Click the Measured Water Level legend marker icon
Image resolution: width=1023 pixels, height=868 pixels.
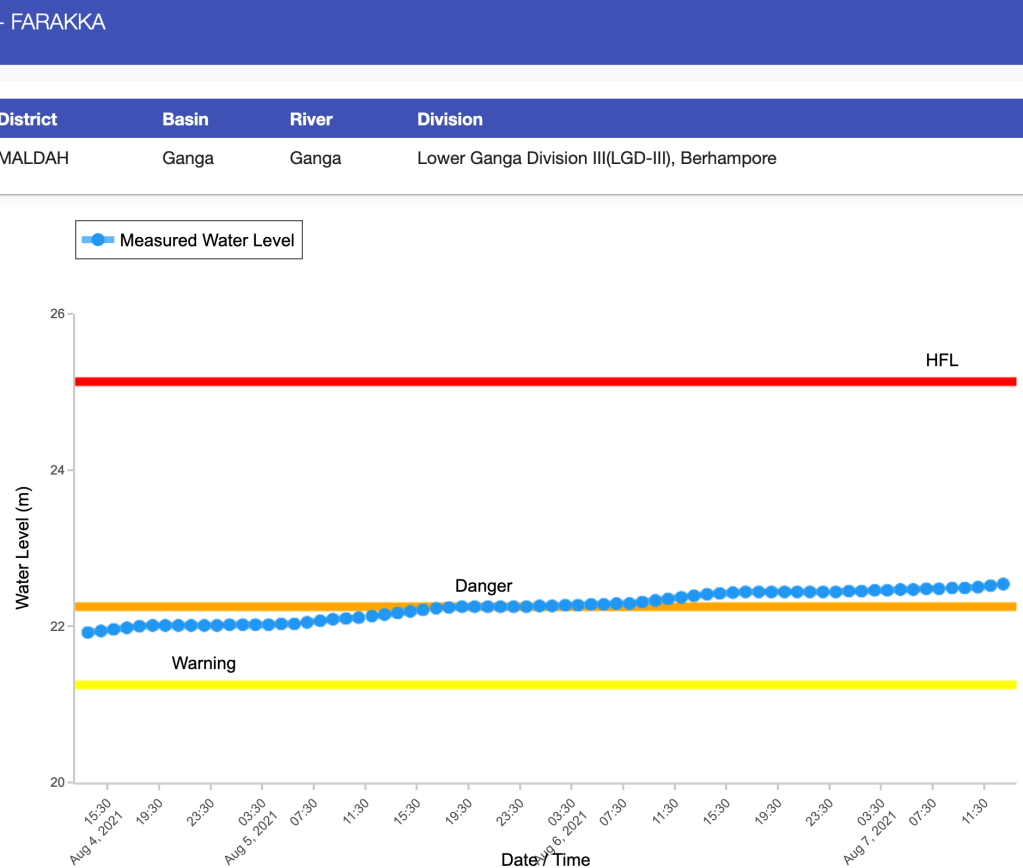(98, 240)
